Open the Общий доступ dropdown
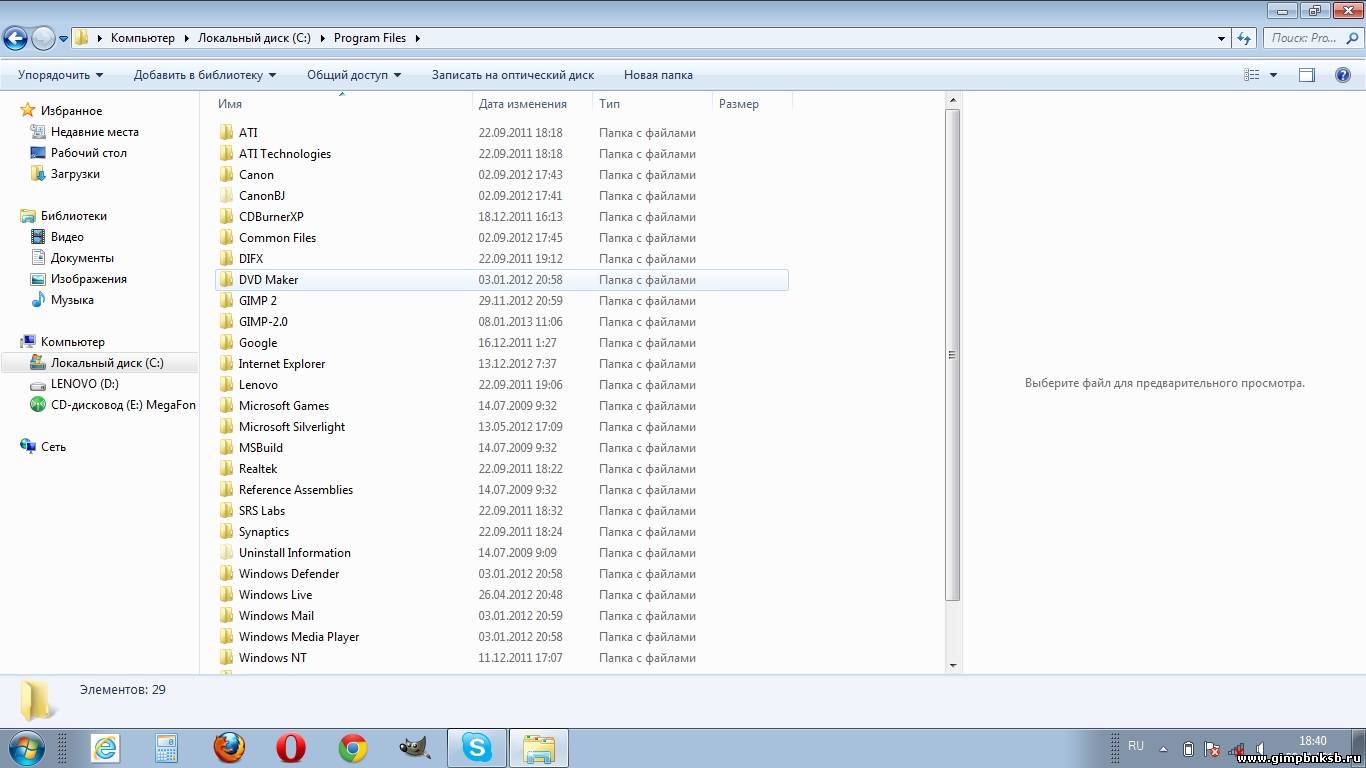The height and width of the screenshot is (768, 1366). (x=354, y=75)
